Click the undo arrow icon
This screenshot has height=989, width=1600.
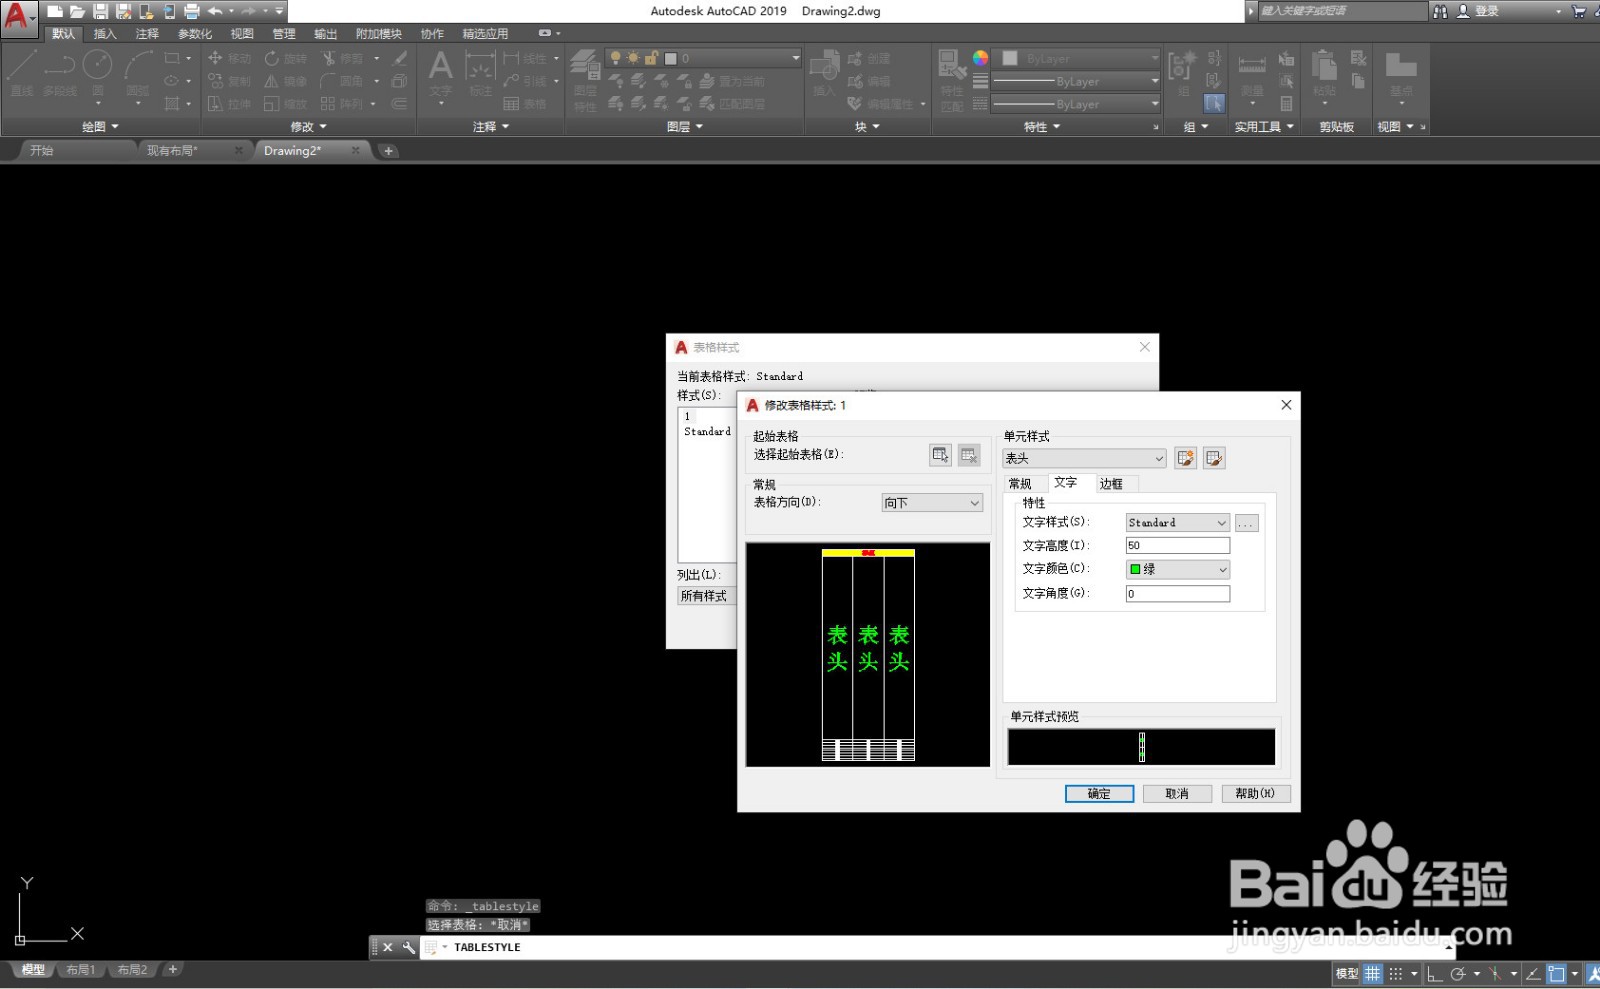[214, 11]
